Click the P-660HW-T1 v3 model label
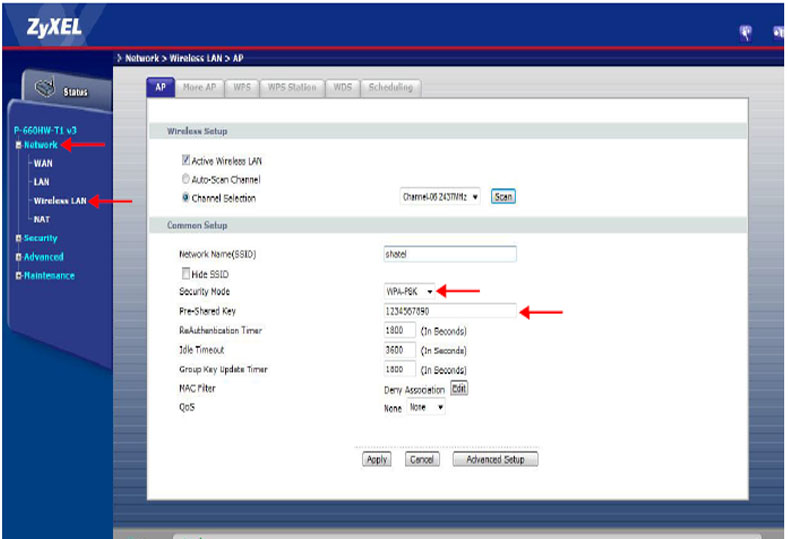This screenshot has height=539, width=788. (x=45, y=131)
